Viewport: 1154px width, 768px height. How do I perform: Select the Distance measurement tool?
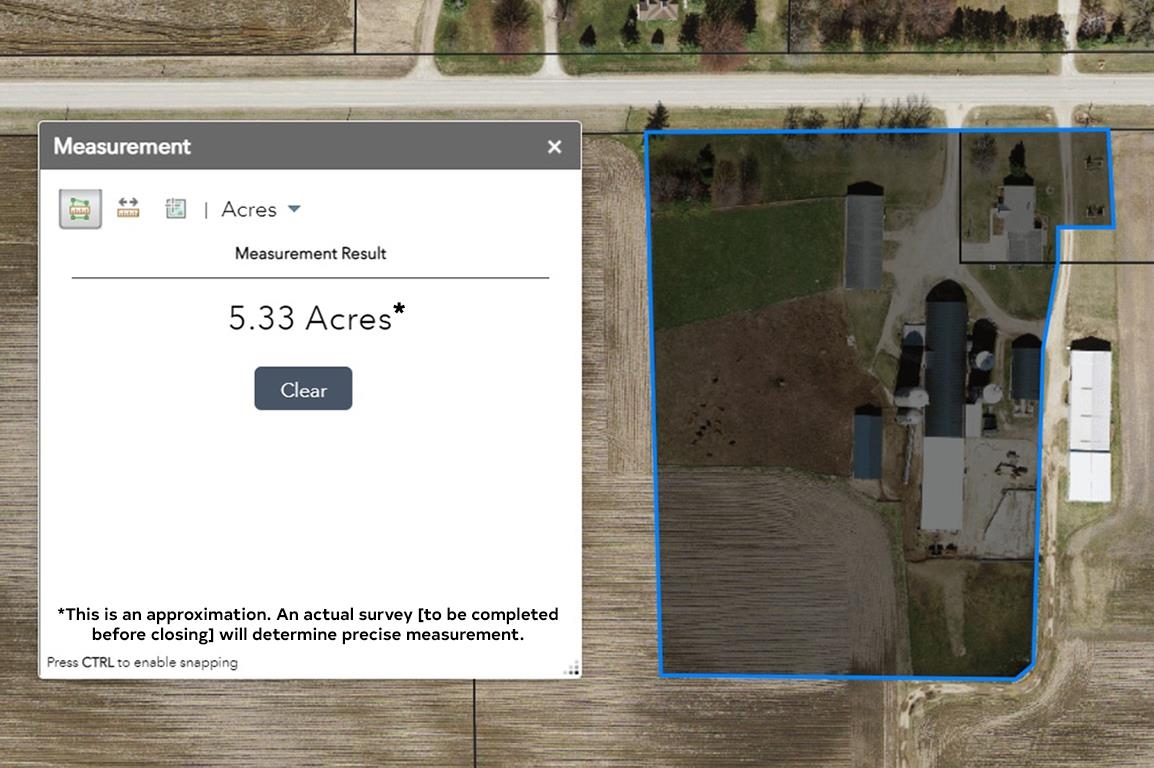tap(128, 208)
